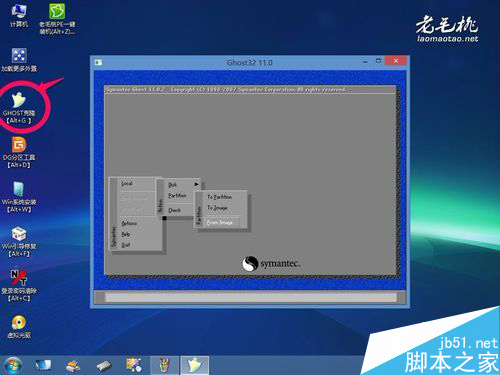
Task: Open the network tool taskbar icon
Action: (73, 365)
